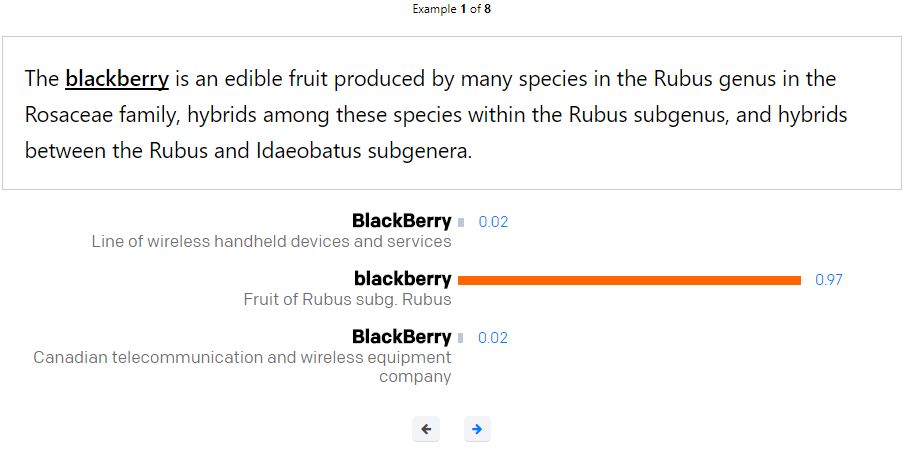Click the 0.97 score value
The width and height of the screenshot is (904, 450).
point(829,280)
